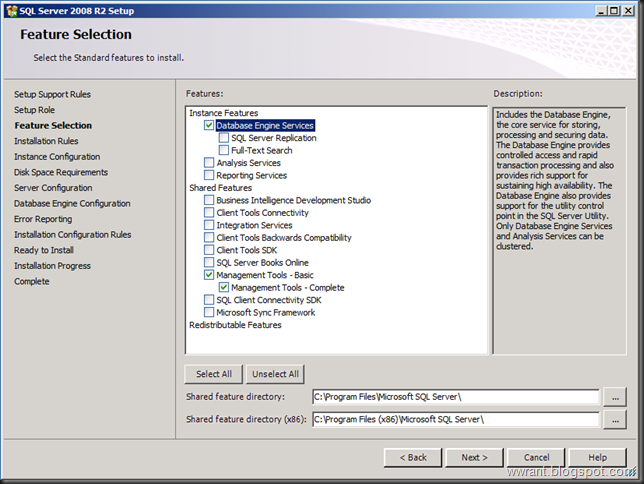Viewport: 644px width, 484px height.
Task: Select Installation Rules step
Action: [46, 141]
